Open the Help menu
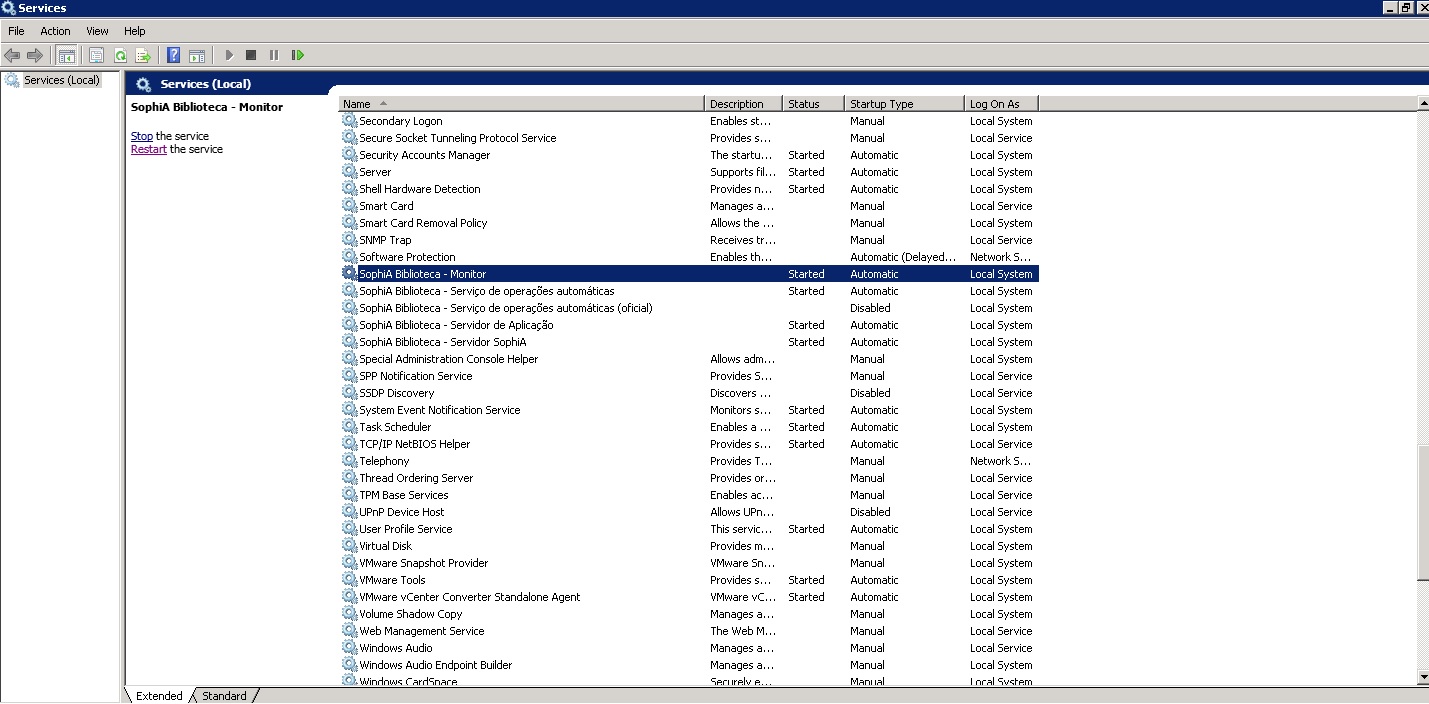 tap(135, 31)
